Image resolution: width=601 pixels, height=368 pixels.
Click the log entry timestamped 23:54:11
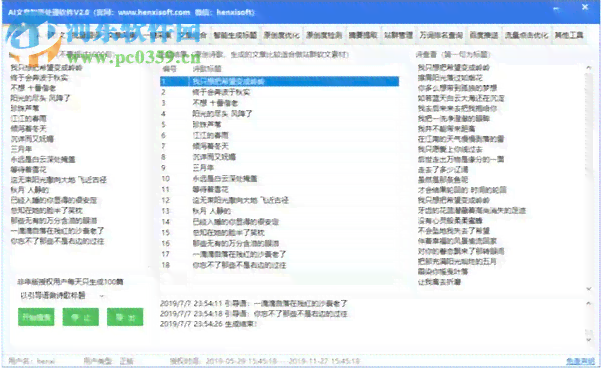click(x=253, y=304)
